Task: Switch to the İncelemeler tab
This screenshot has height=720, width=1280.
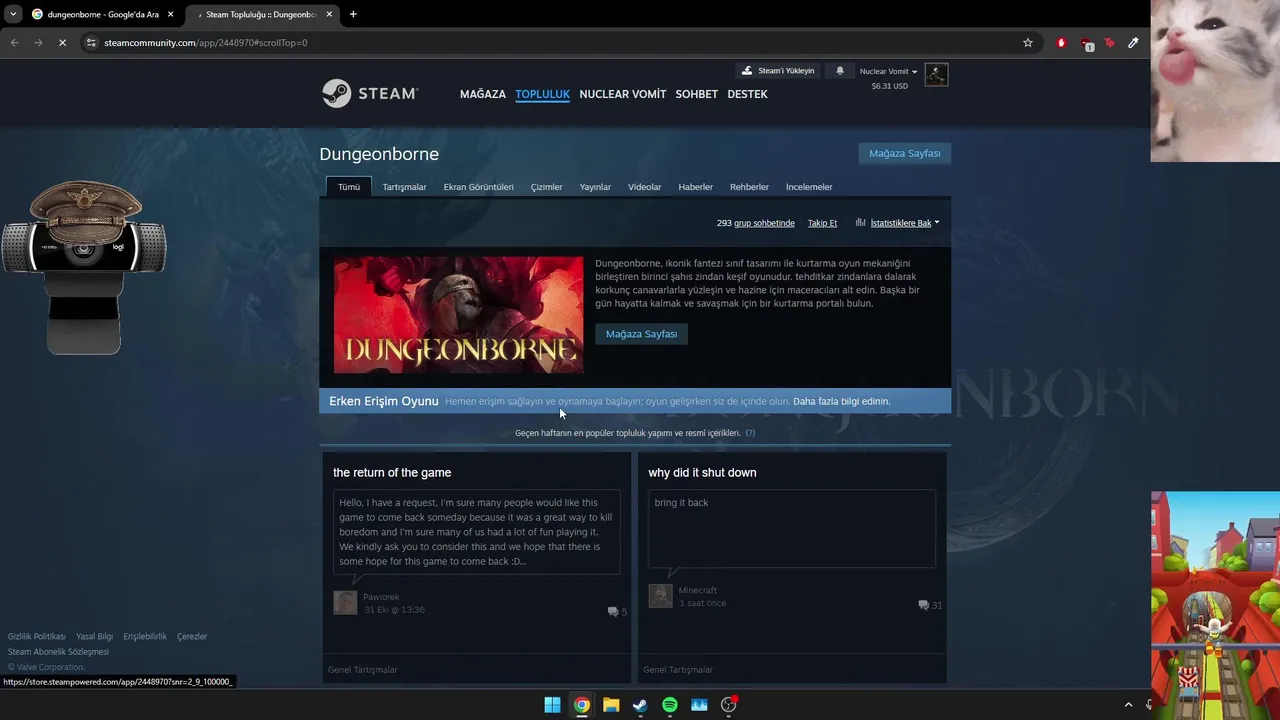Action: point(808,187)
